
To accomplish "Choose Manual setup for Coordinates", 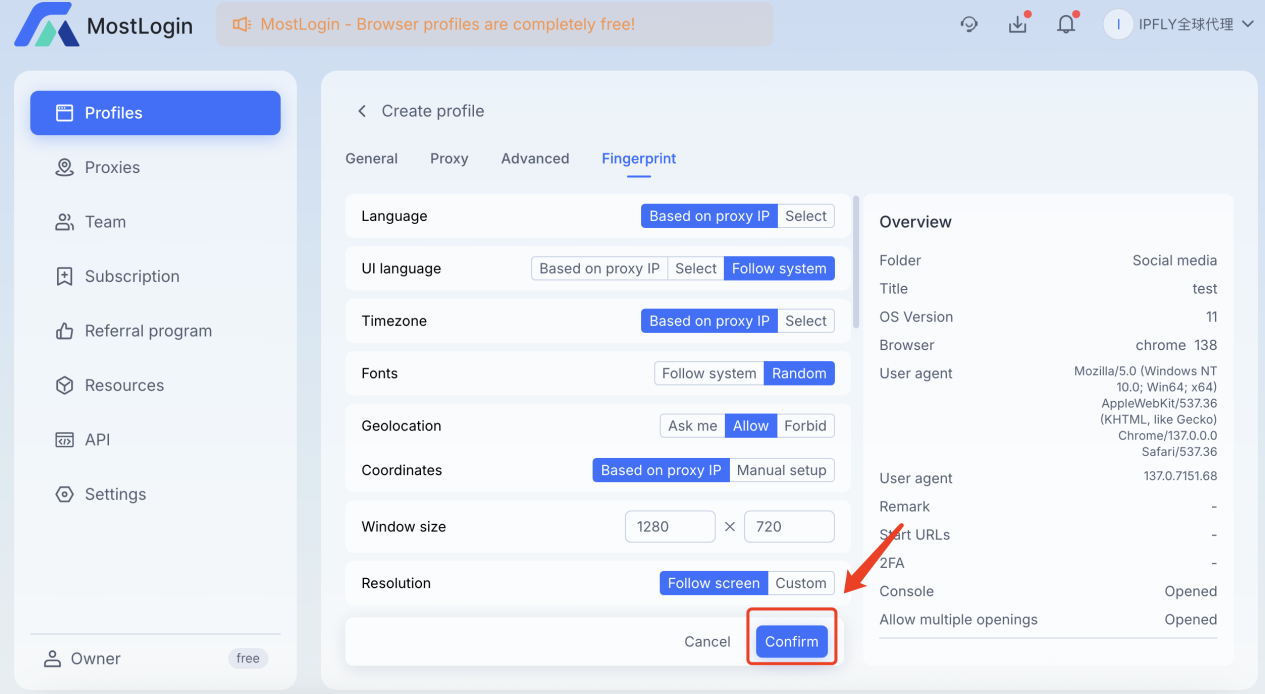I will tap(781, 470).
